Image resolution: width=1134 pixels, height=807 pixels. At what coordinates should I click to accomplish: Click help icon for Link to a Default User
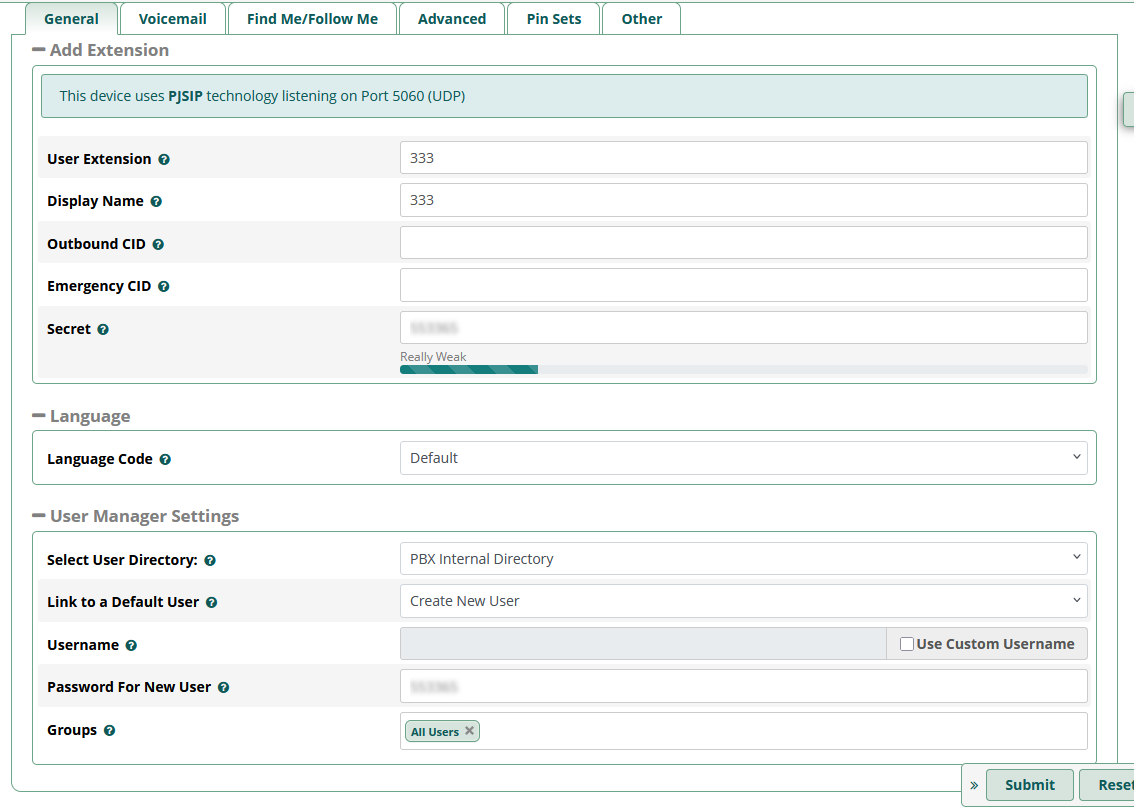(x=211, y=603)
